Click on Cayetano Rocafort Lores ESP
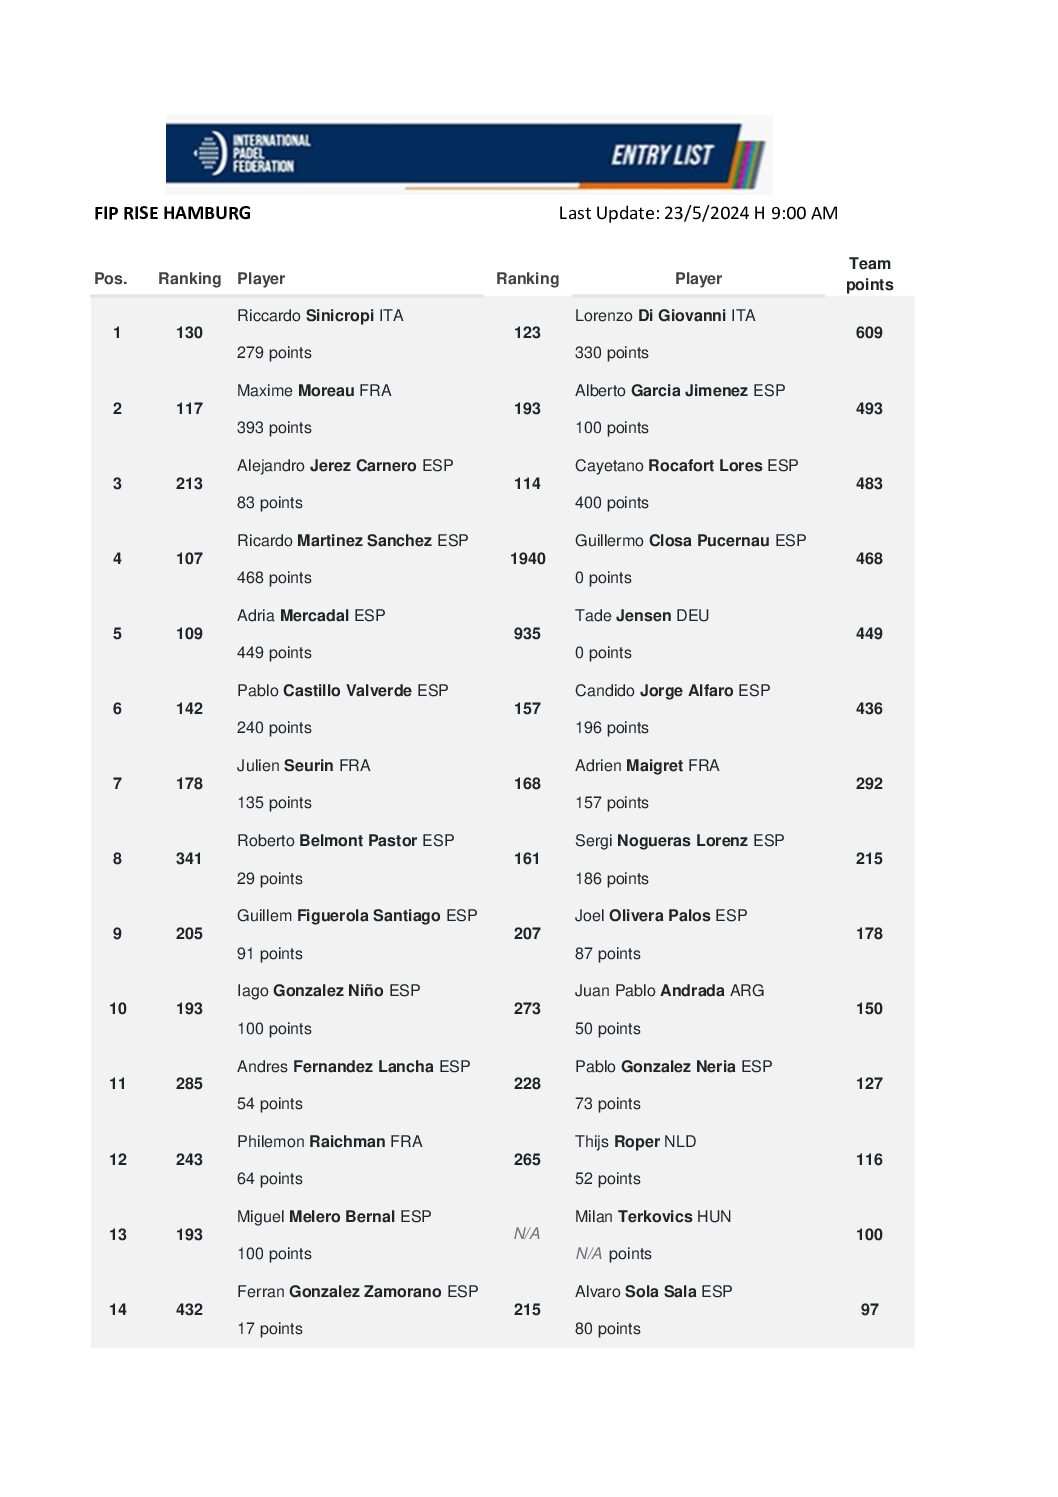1058x1497 pixels. click(x=686, y=466)
